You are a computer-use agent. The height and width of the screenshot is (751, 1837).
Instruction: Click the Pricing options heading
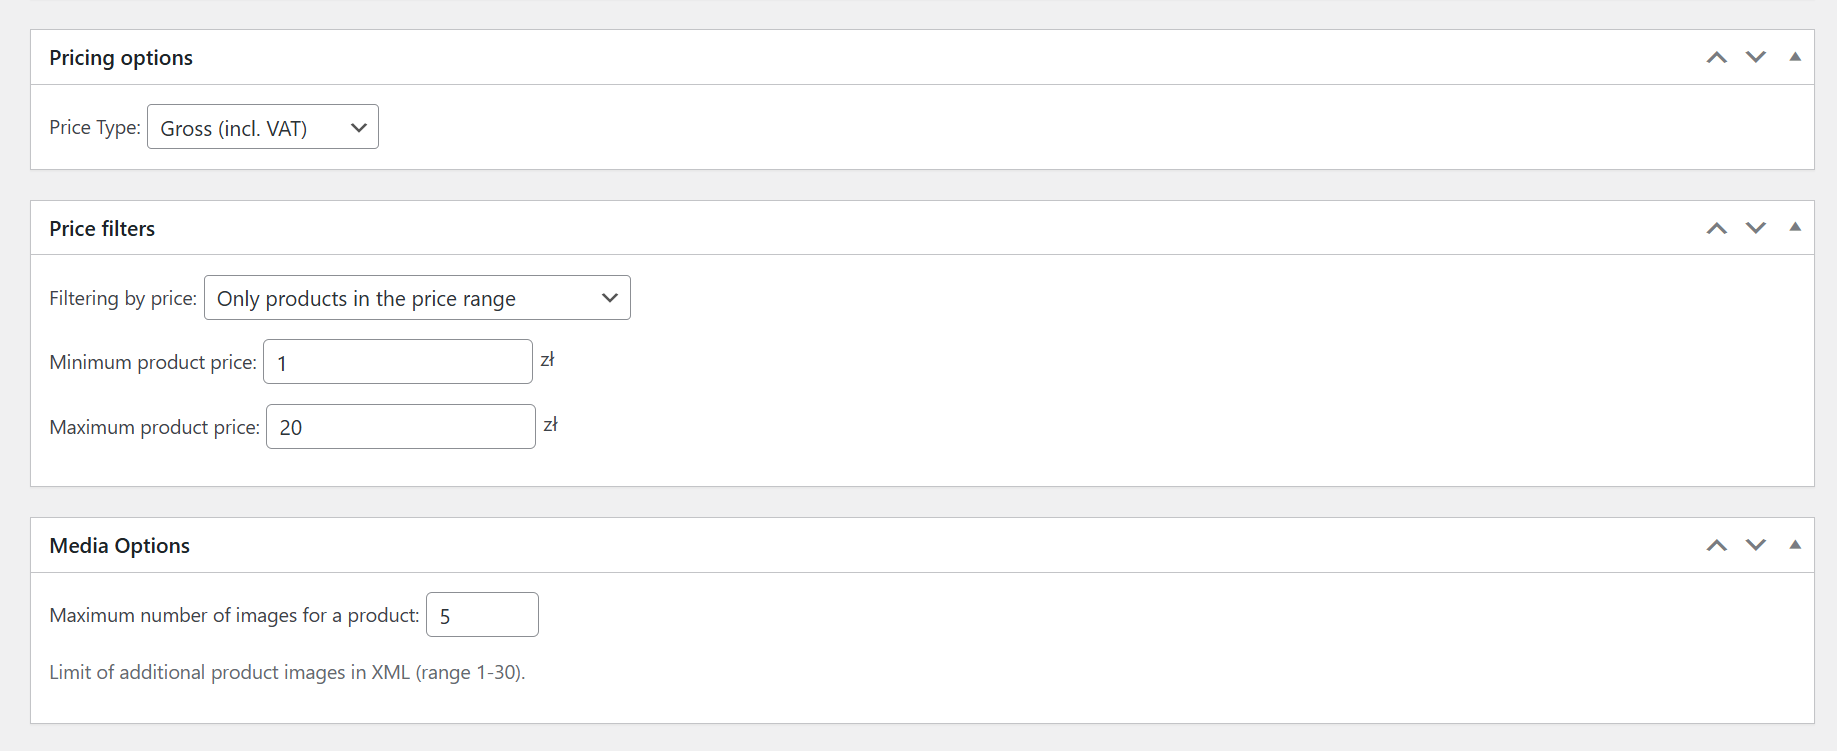[x=121, y=58]
